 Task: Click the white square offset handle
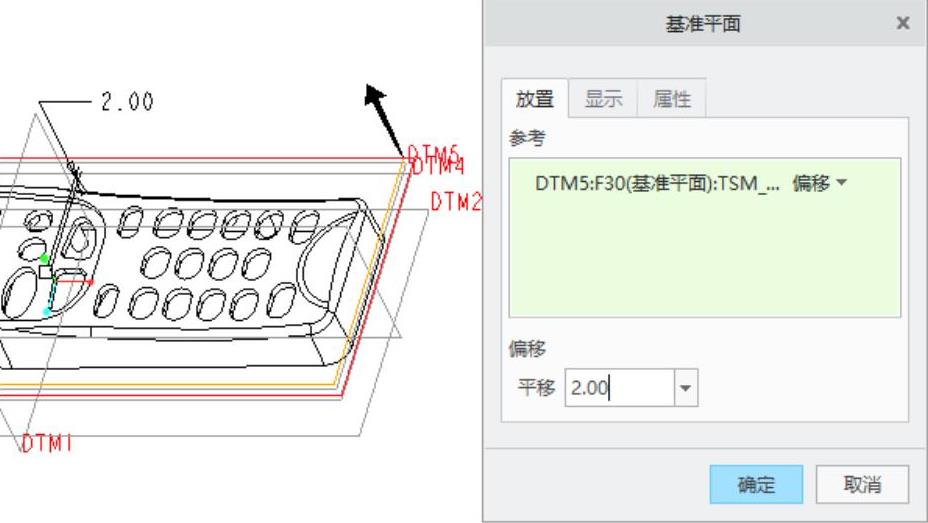pos(46,272)
